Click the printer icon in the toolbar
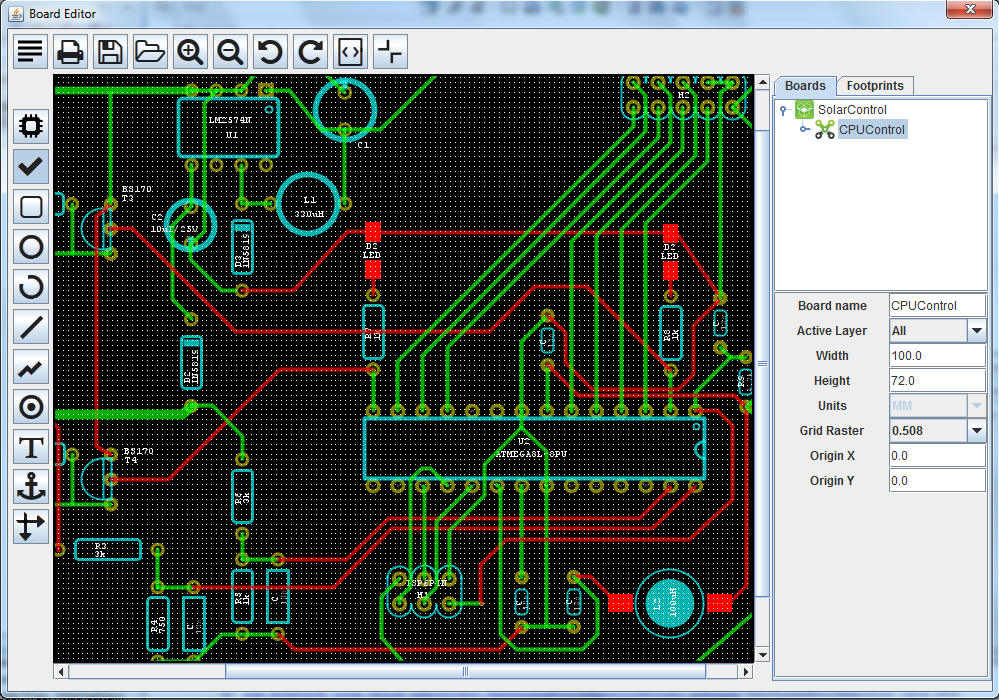The image size is (999, 700). pyautogui.click(x=70, y=51)
